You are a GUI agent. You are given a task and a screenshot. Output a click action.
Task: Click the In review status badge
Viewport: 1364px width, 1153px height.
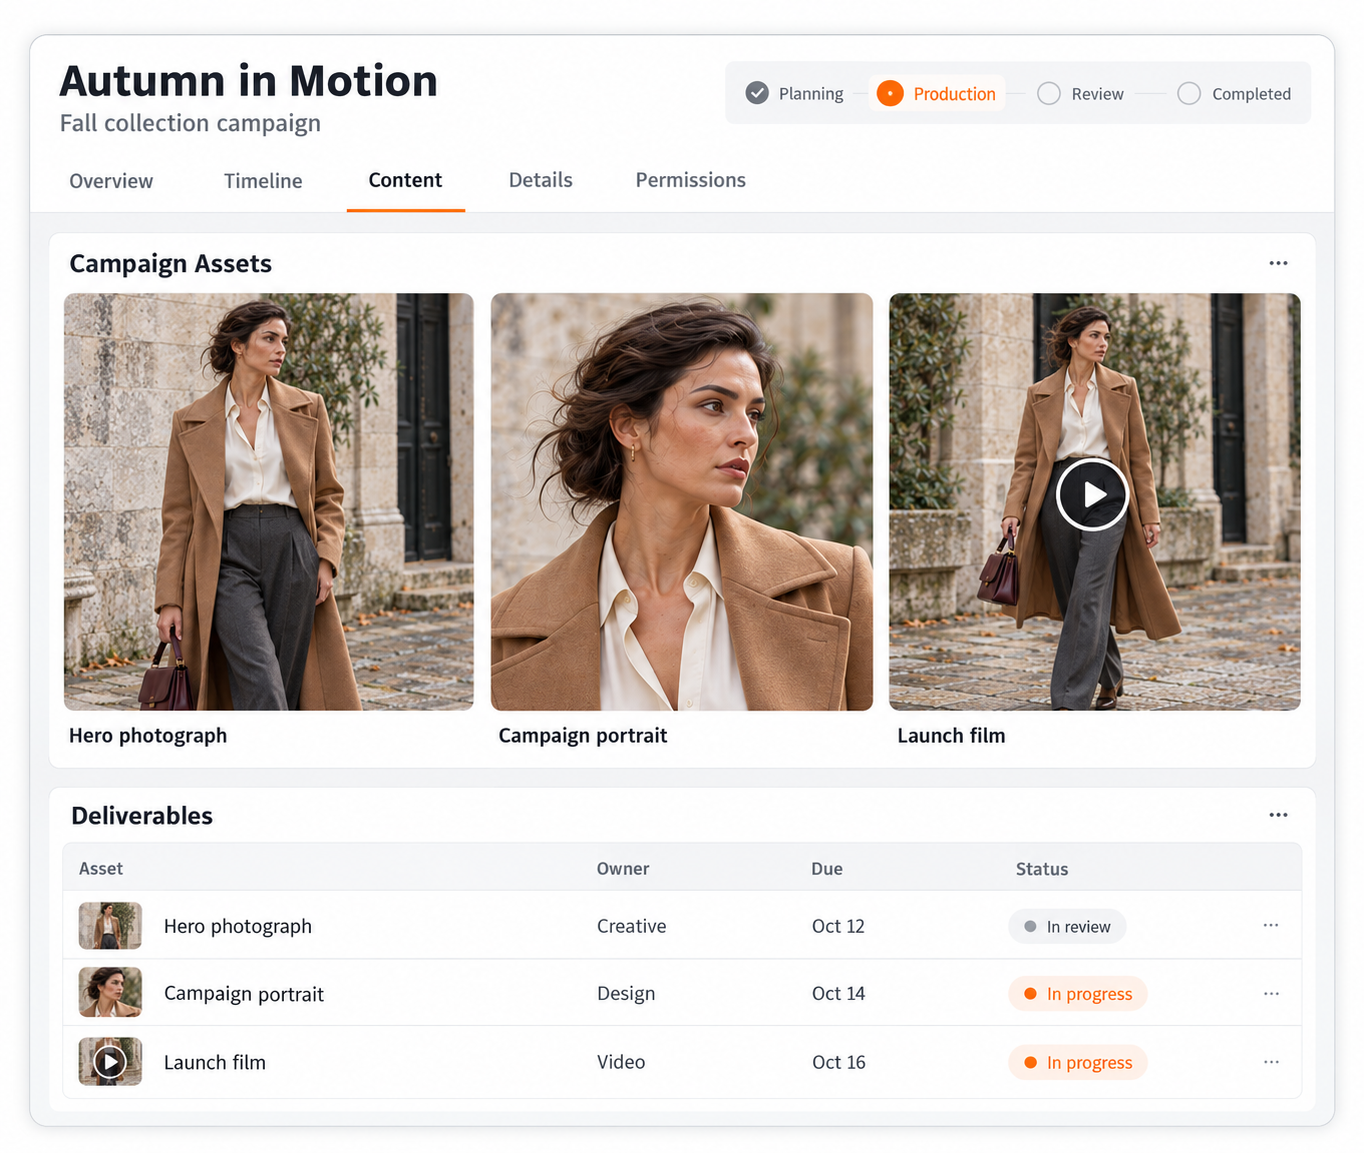click(1067, 926)
